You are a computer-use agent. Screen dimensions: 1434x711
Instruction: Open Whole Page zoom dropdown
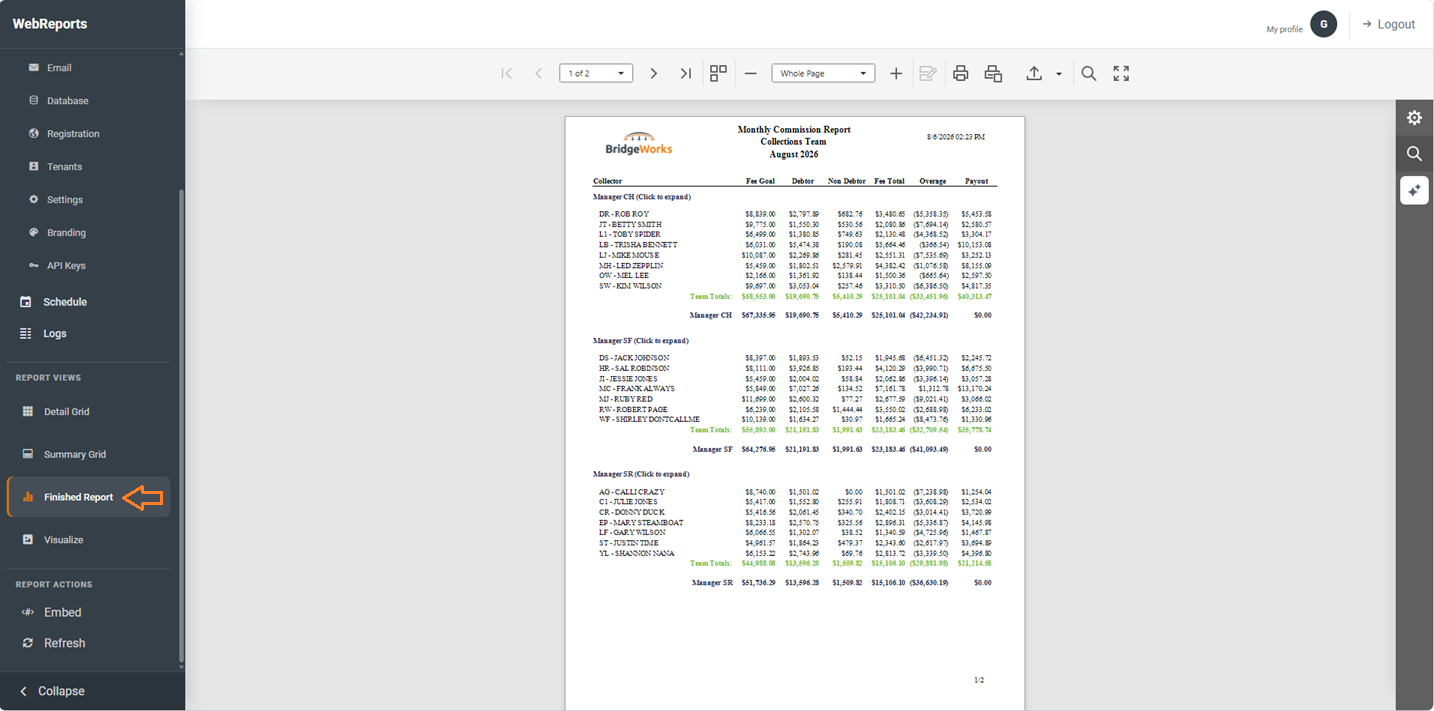coord(823,74)
